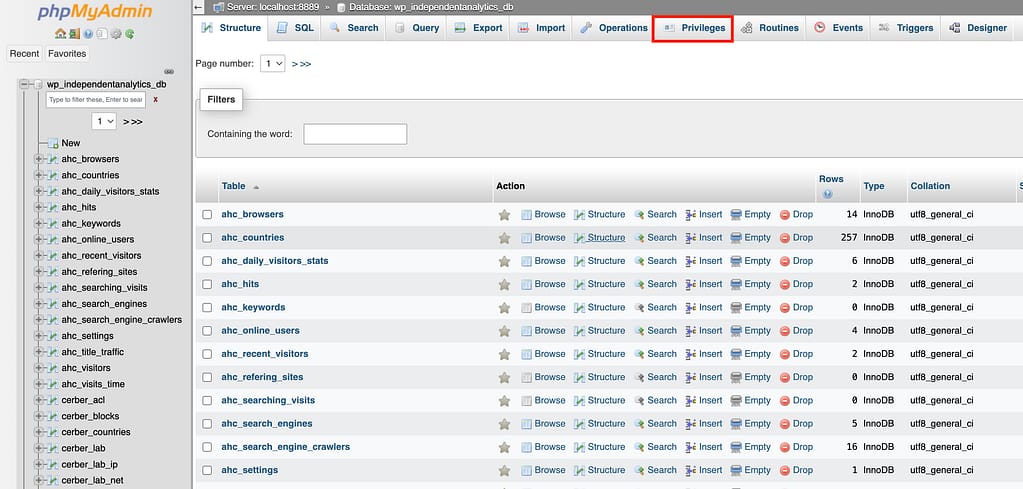
Task: Select the ahc_settings row checkbox
Action: pos(207,470)
